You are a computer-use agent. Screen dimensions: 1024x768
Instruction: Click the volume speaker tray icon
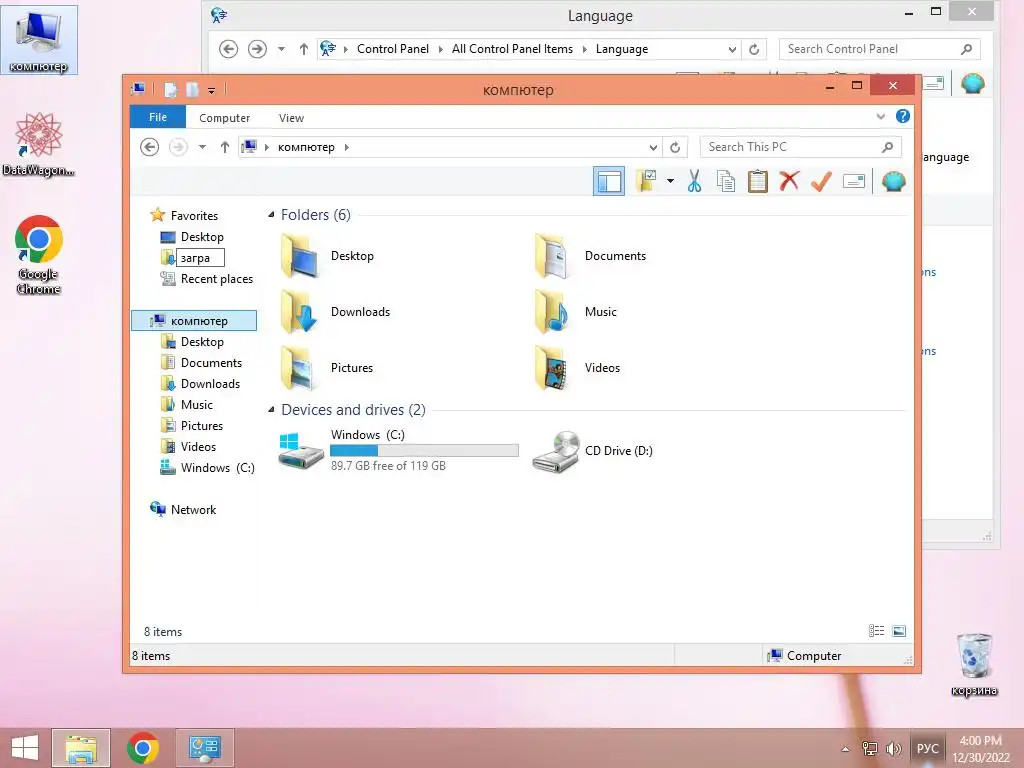893,749
